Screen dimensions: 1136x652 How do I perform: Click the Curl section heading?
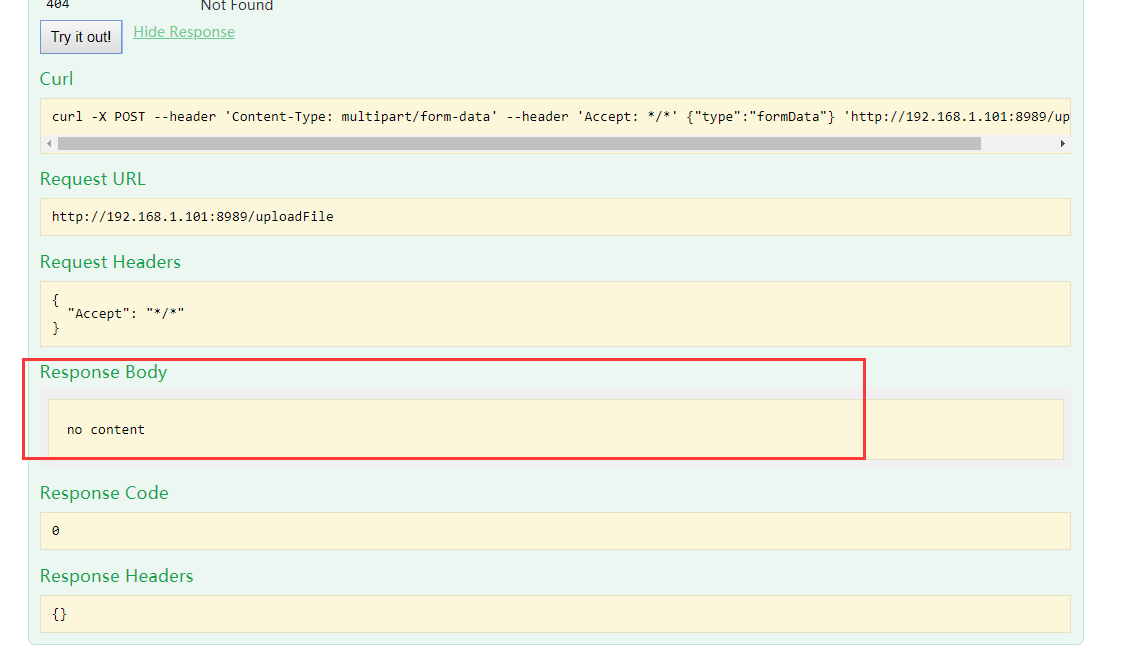(x=56, y=79)
